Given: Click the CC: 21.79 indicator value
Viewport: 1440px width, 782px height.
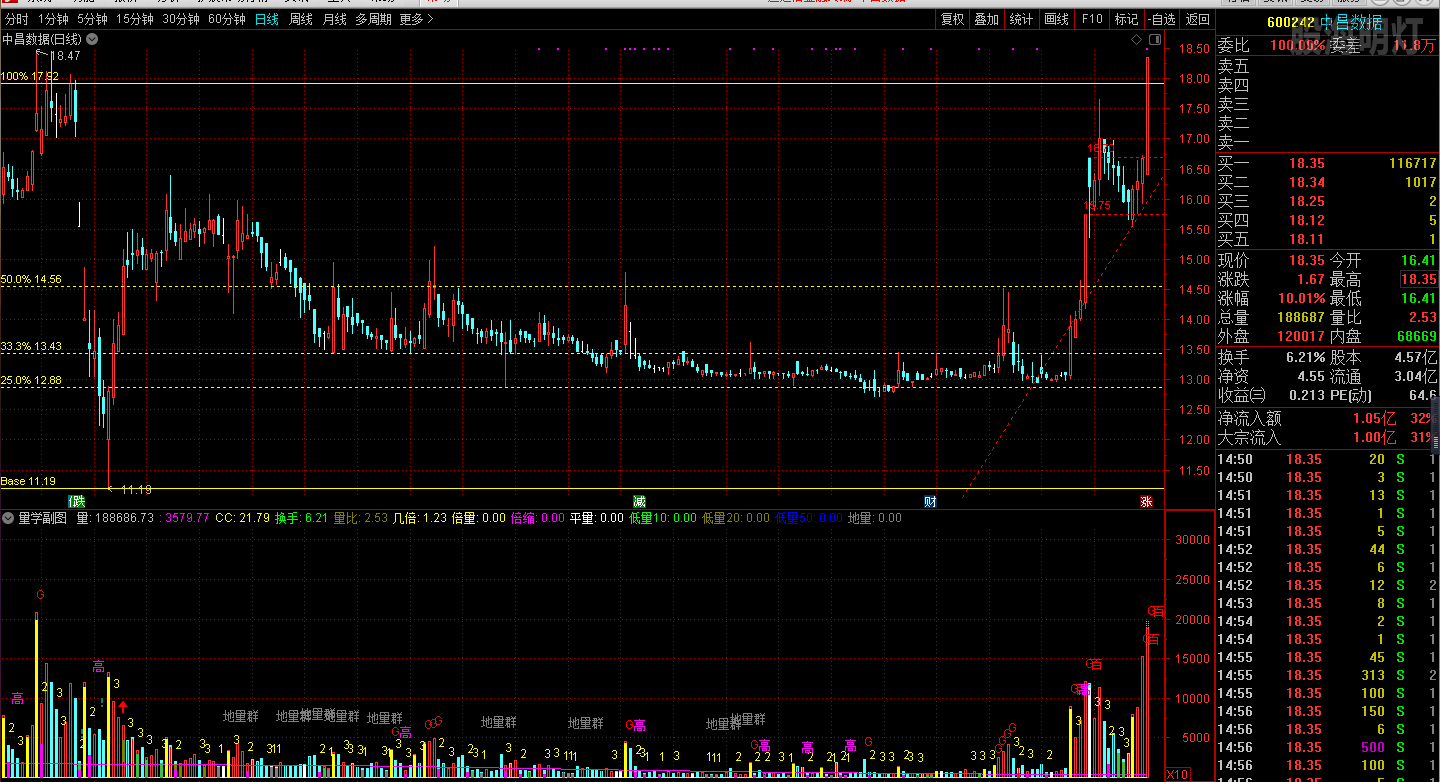Looking at the screenshot, I should tap(242, 518).
